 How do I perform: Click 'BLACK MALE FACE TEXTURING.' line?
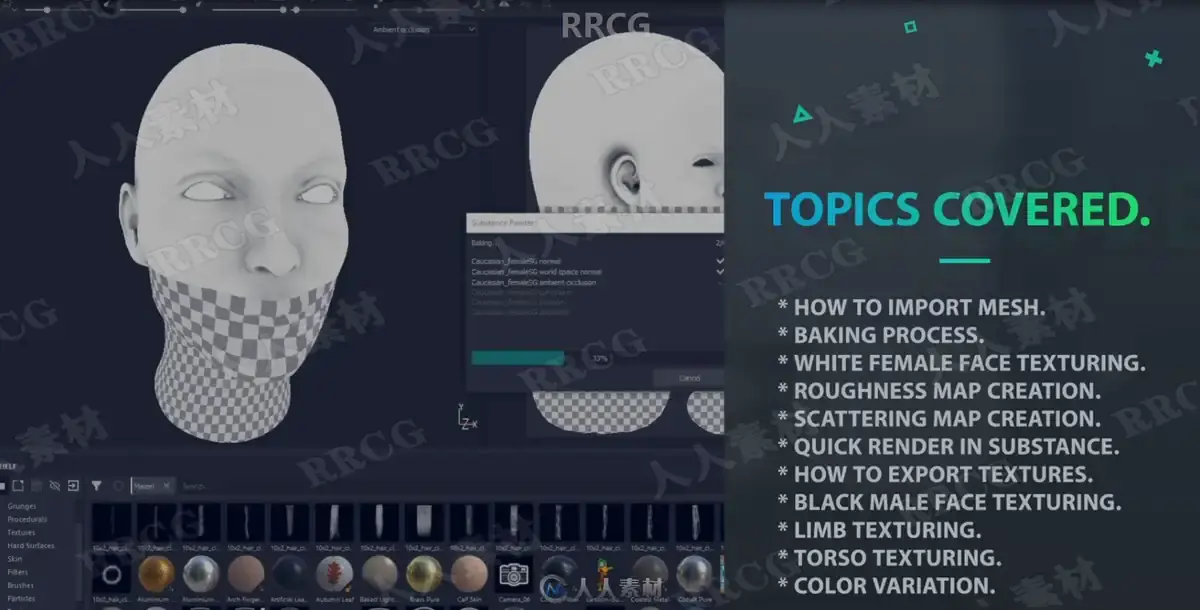(949, 502)
